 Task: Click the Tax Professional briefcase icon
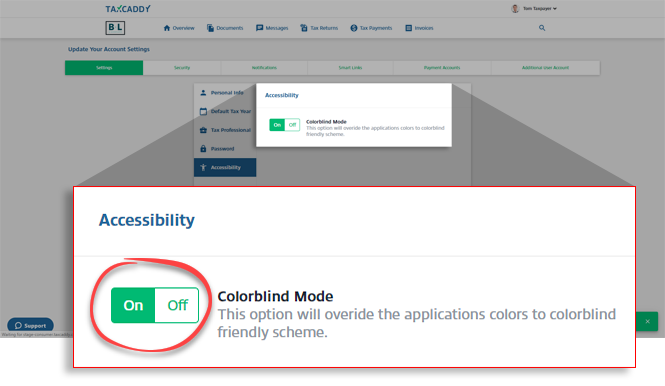click(x=203, y=130)
